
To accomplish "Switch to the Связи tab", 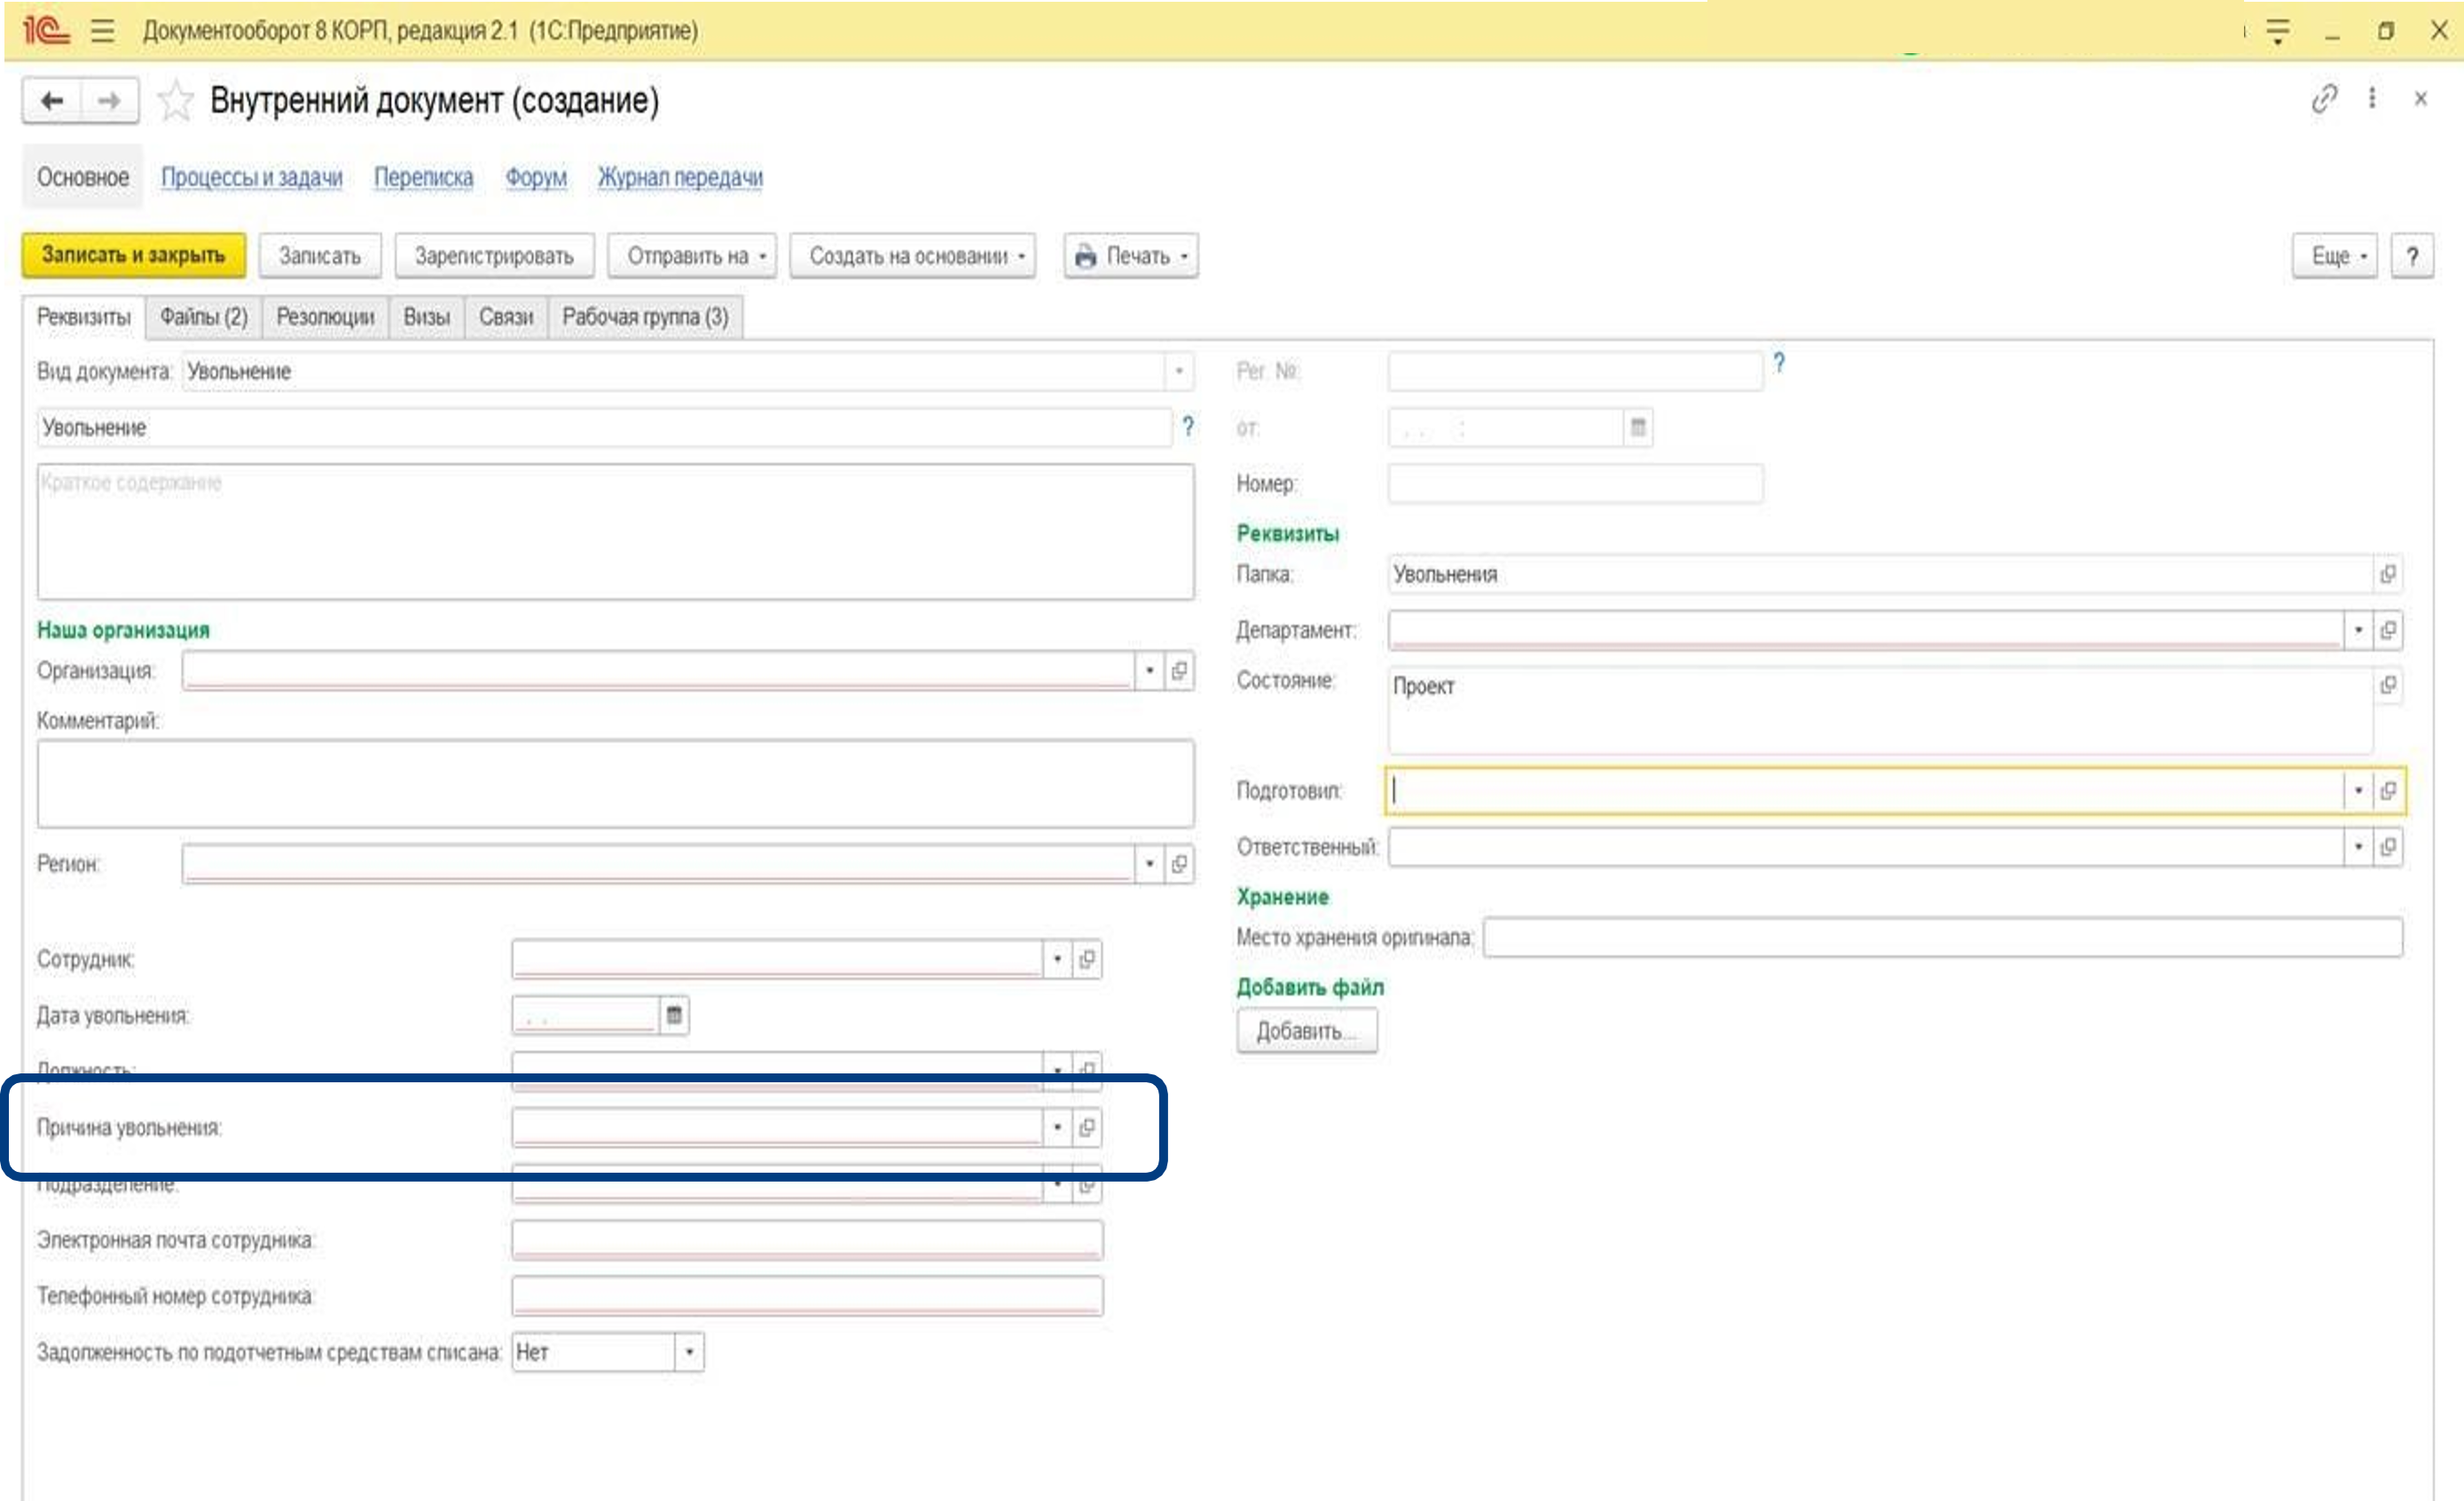I will point(506,317).
